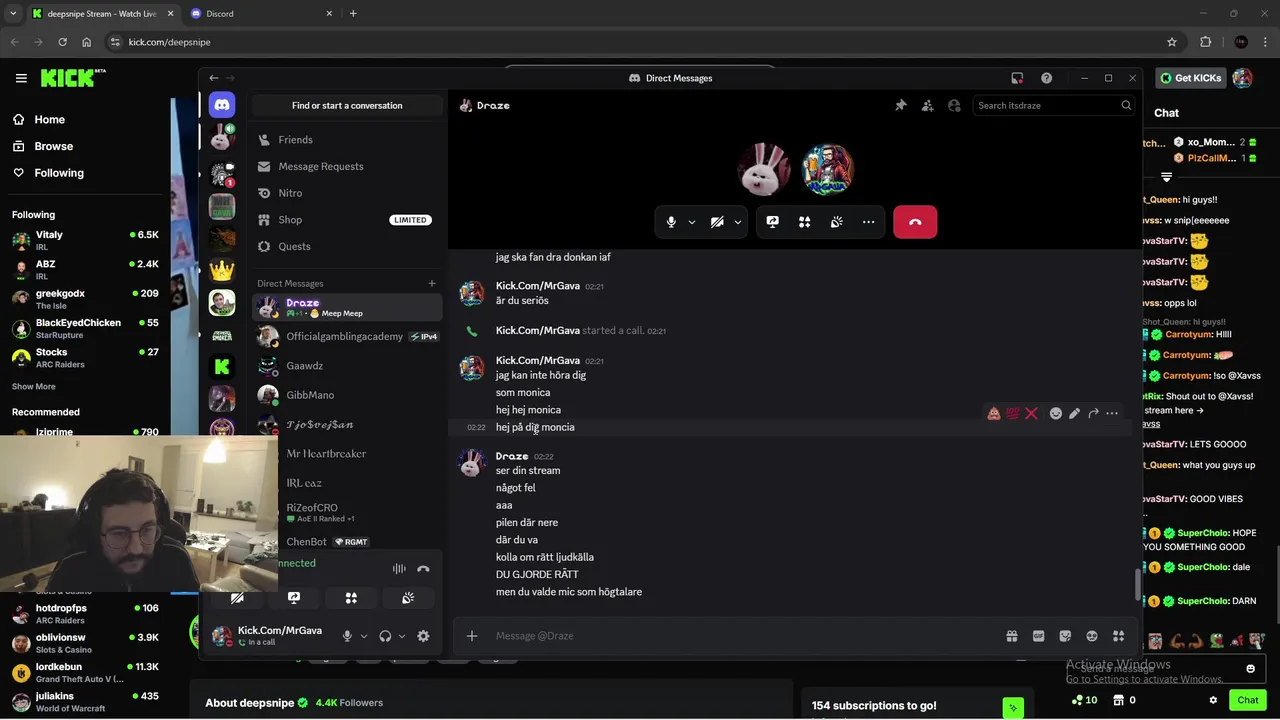Send a gift with the gift icon
Image resolution: width=1280 pixels, height=720 pixels.
tap(1012, 636)
